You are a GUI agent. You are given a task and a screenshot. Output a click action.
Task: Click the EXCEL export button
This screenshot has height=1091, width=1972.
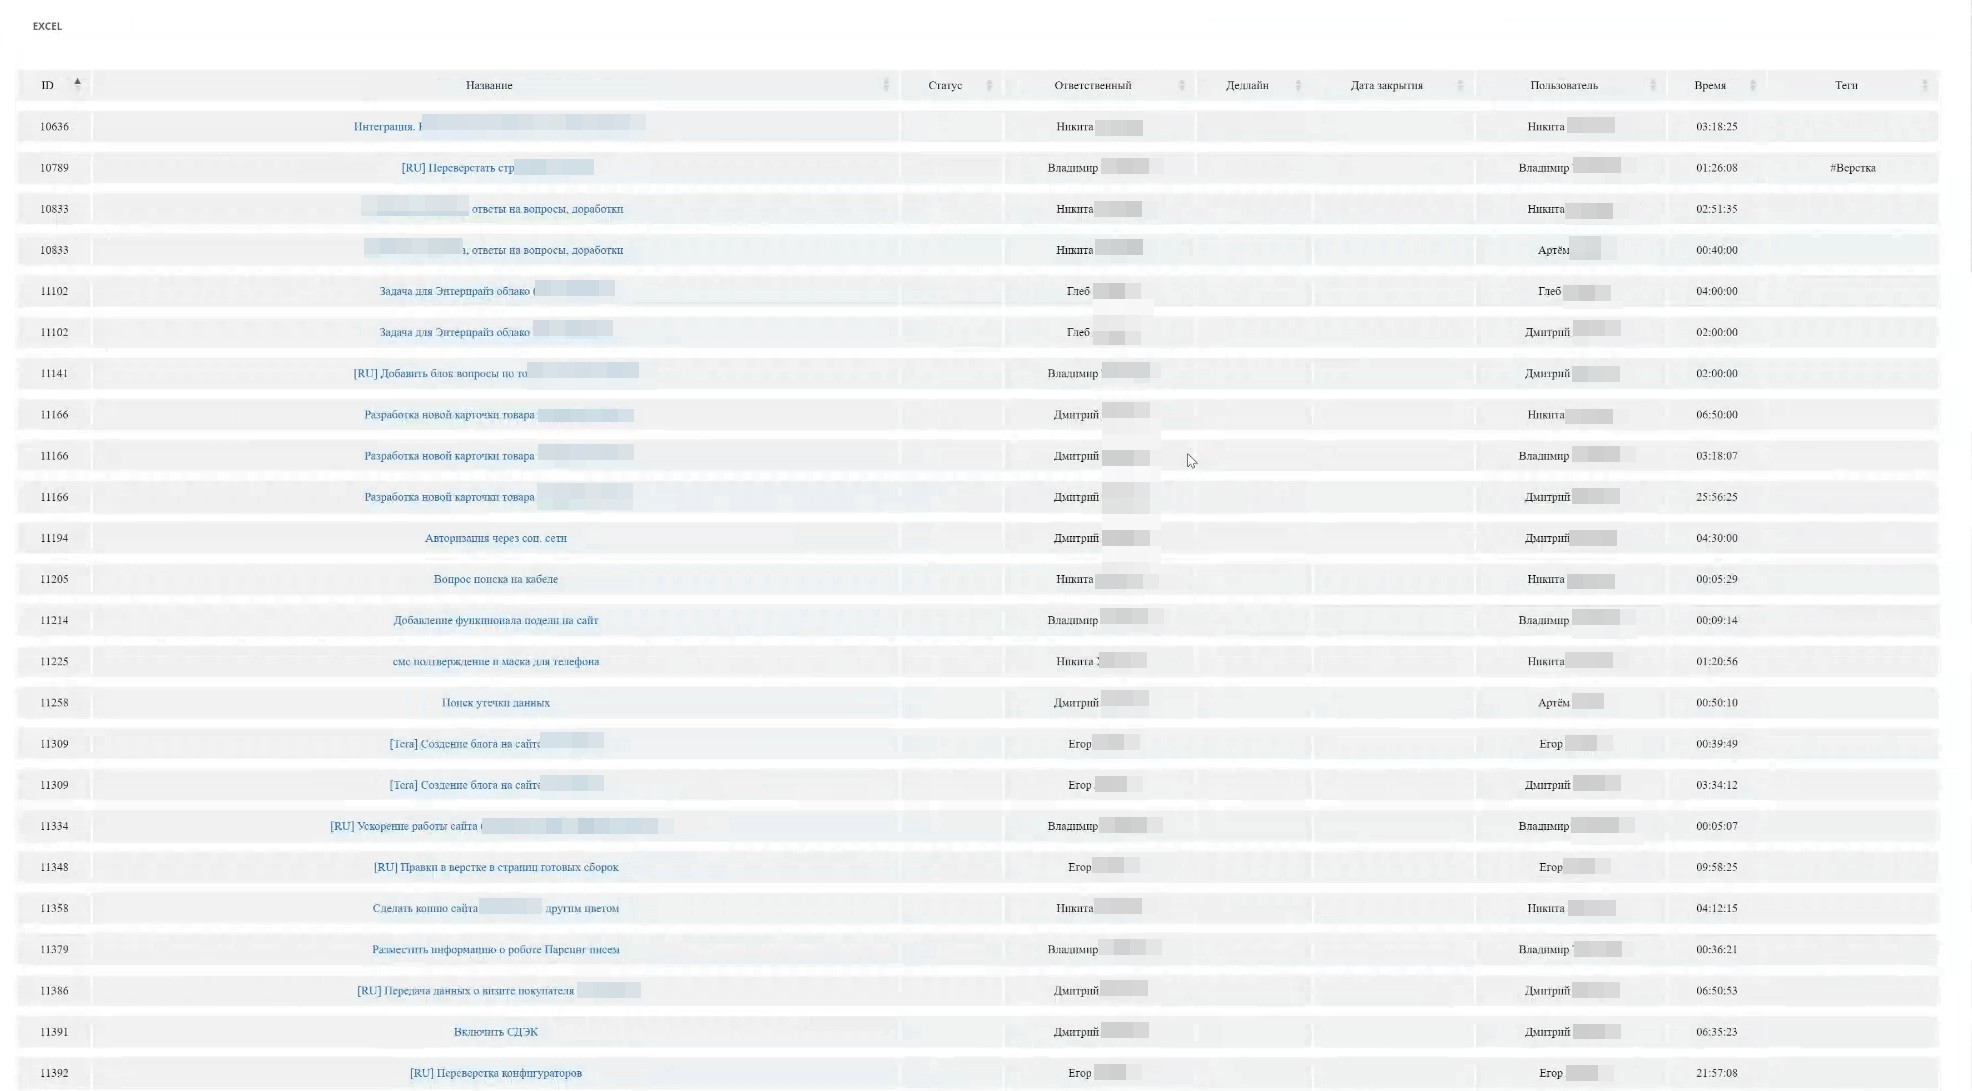(47, 26)
